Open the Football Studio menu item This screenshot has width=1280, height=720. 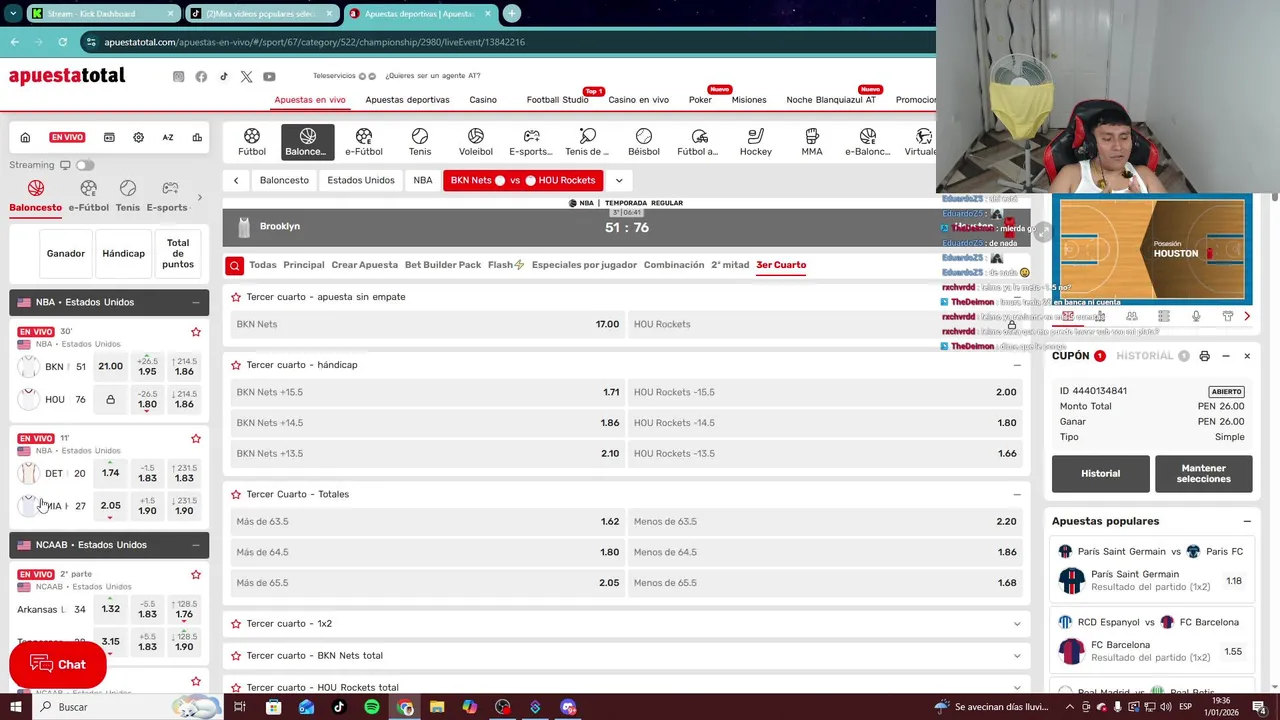[557, 100]
